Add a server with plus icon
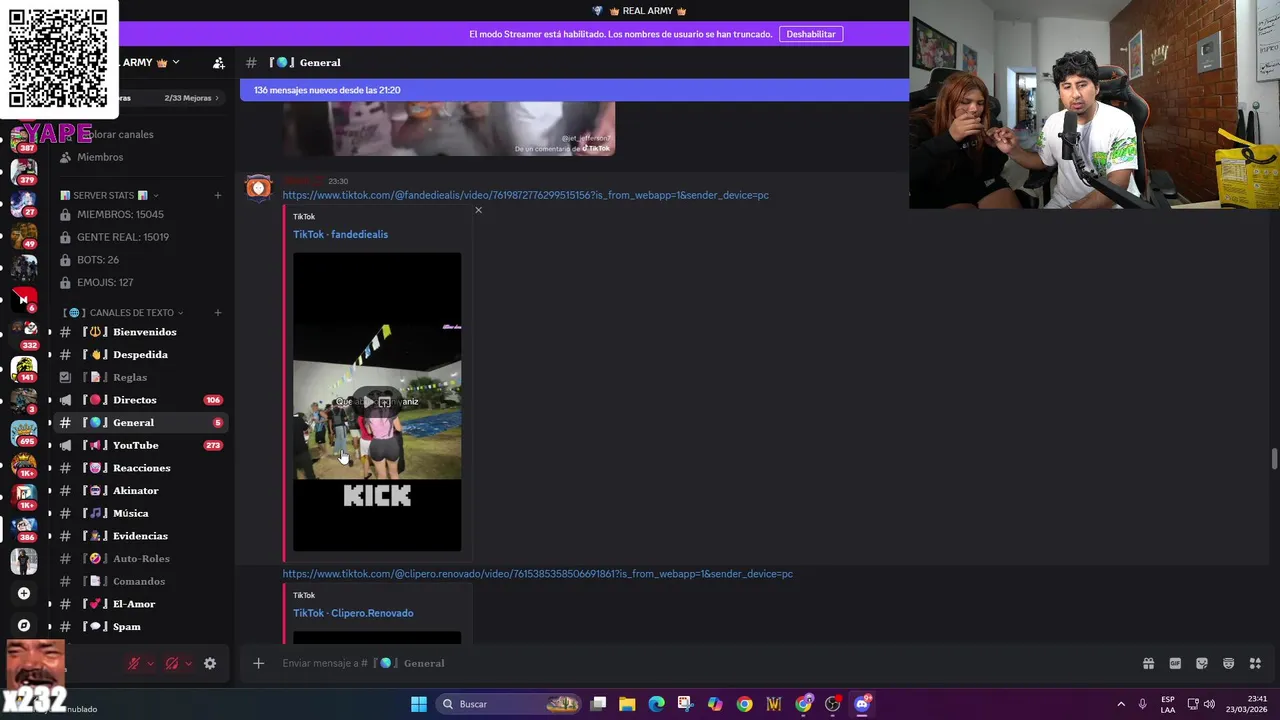The height and width of the screenshot is (720, 1280). 24,593
